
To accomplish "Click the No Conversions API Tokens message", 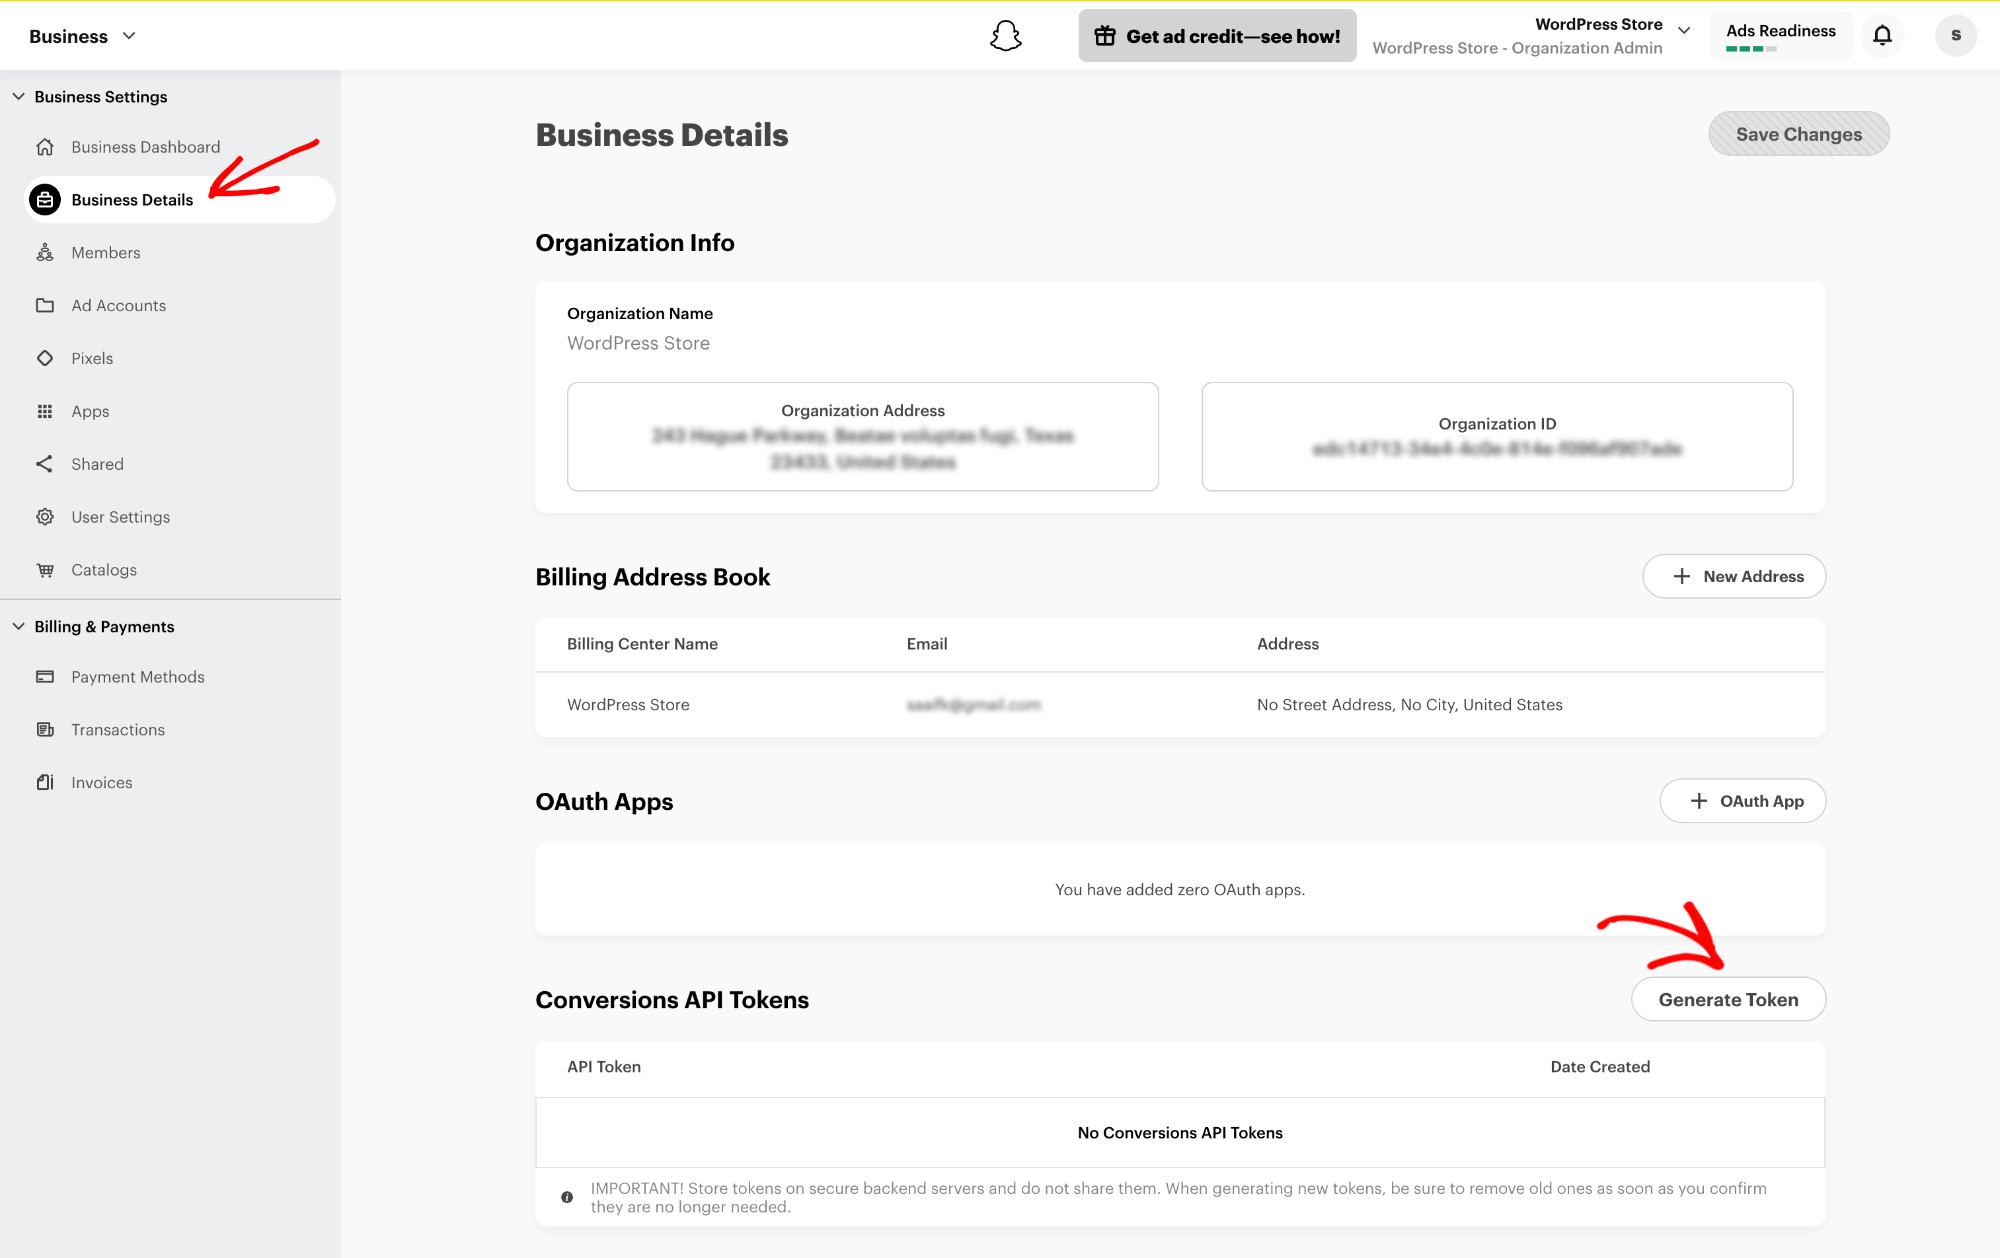I will 1179,1133.
